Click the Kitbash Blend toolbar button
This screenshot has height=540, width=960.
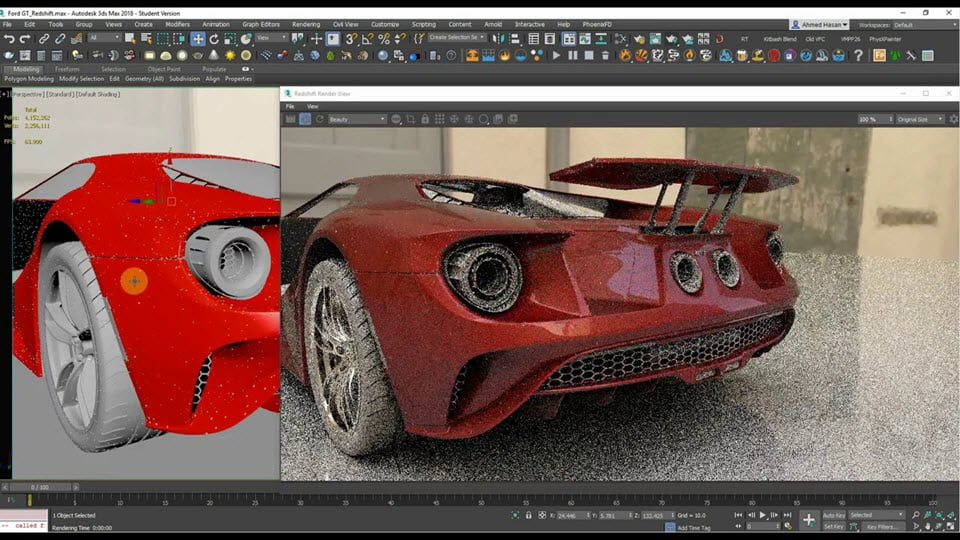[780, 39]
